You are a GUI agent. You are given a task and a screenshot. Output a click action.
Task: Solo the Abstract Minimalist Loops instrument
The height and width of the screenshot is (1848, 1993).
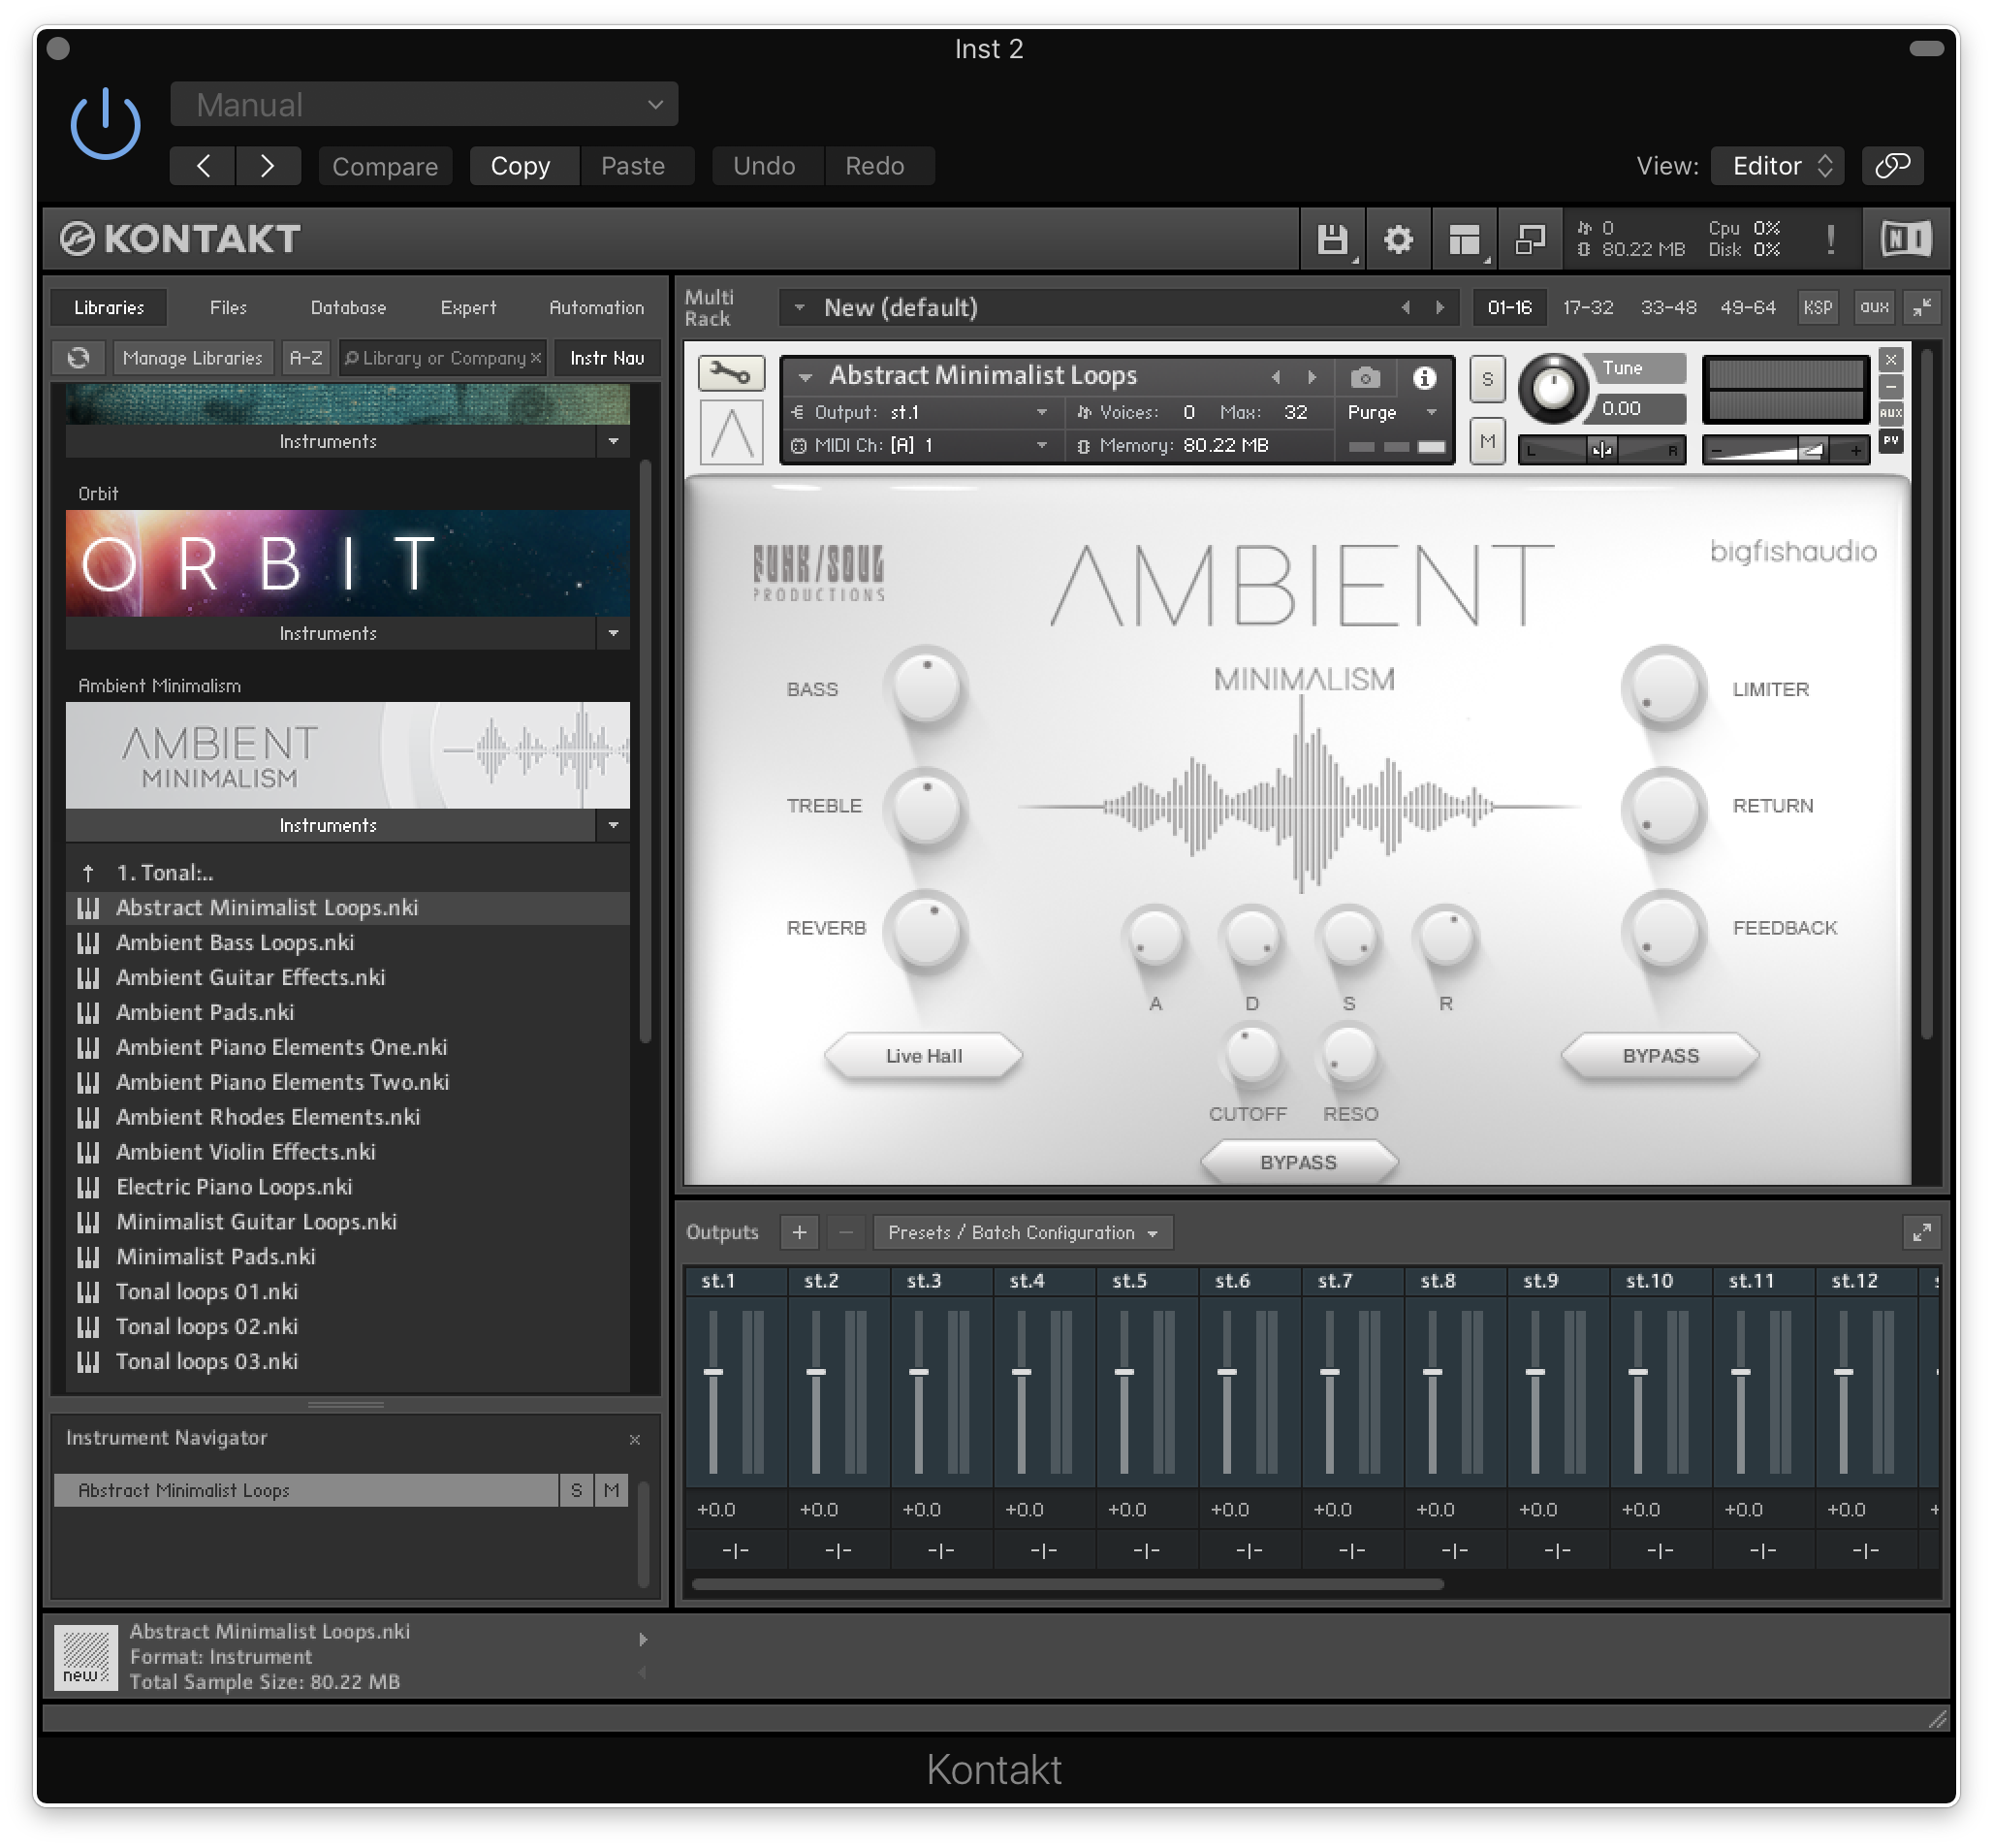pyautogui.click(x=1487, y=379)
